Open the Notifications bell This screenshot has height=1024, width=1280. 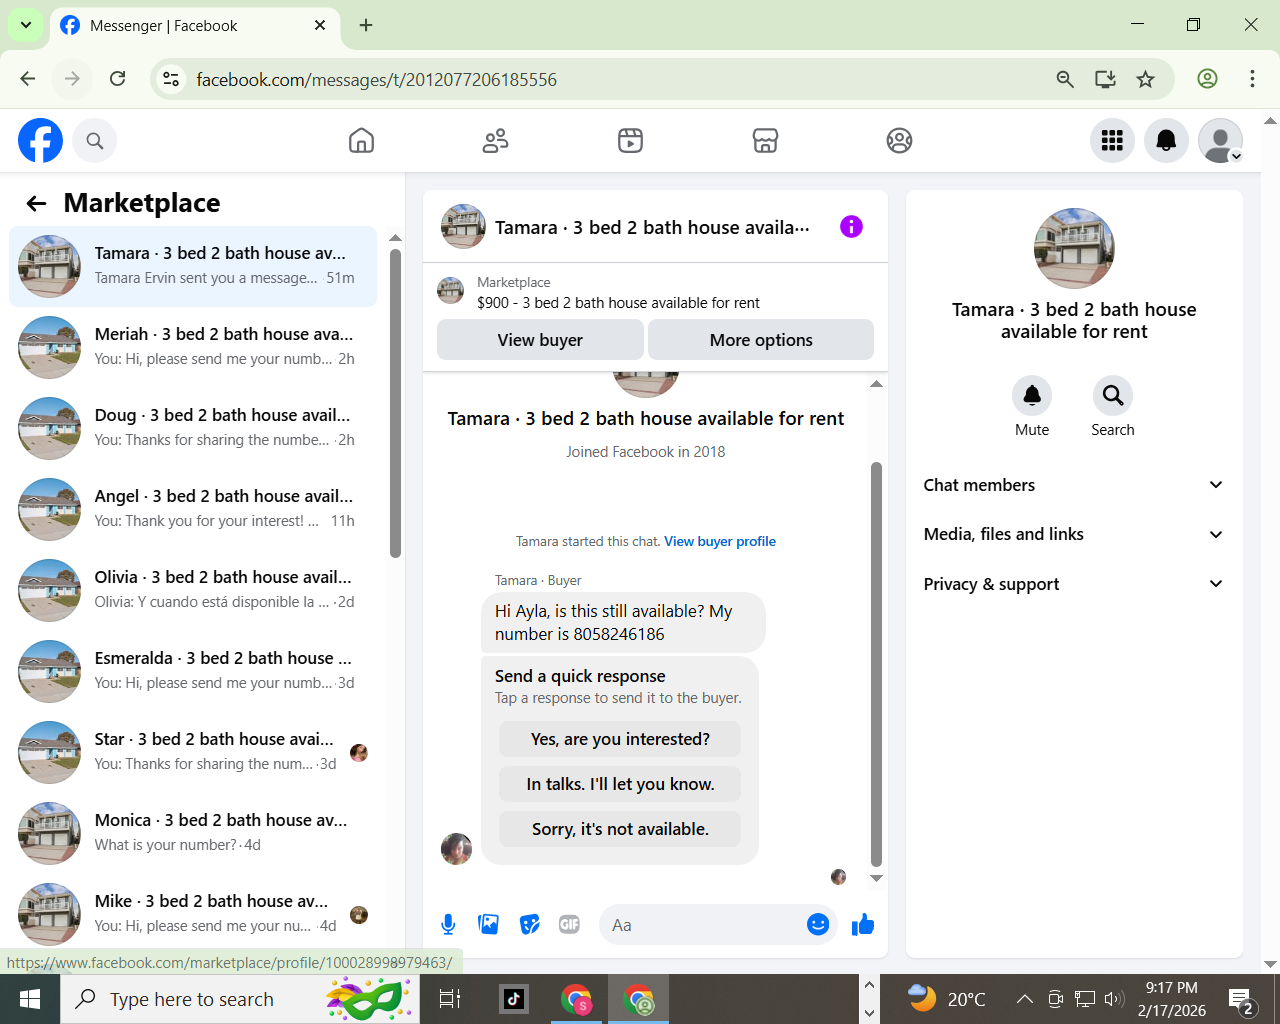pos(1166,141)
